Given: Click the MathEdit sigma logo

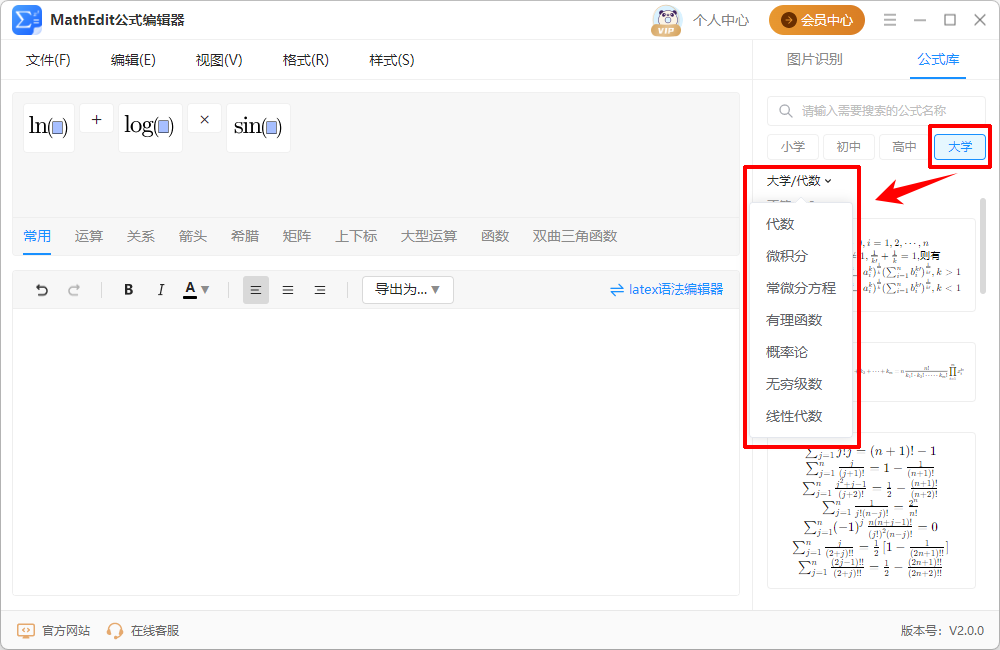Looking at the screenshot, I should [27, 20].
